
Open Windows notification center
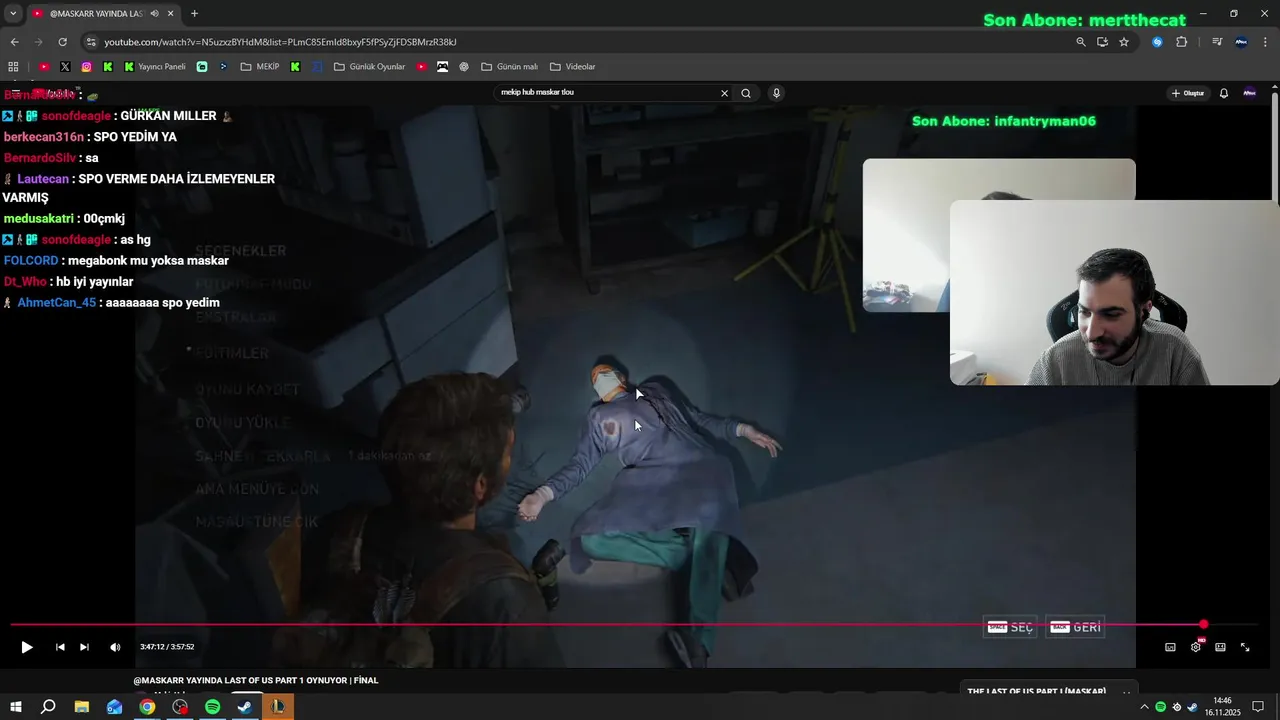1259,707
